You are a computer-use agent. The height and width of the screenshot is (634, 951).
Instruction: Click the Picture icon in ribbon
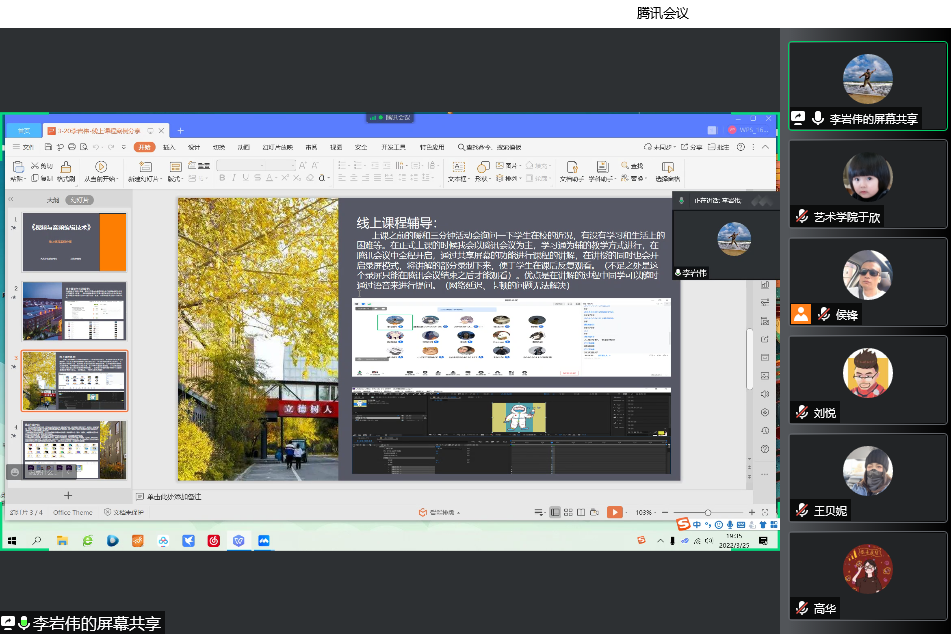coord(500,165)
